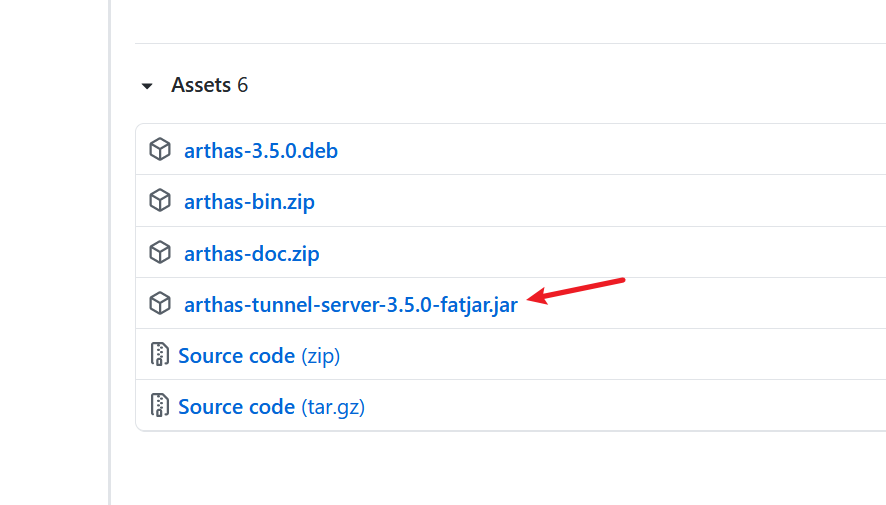
Task: Download Source code (tar.gz)
Action: point(271,407)
